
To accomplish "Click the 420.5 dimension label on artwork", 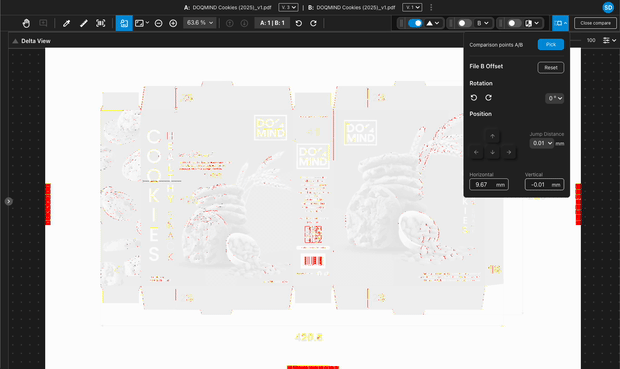I will [x=308, y=337].
